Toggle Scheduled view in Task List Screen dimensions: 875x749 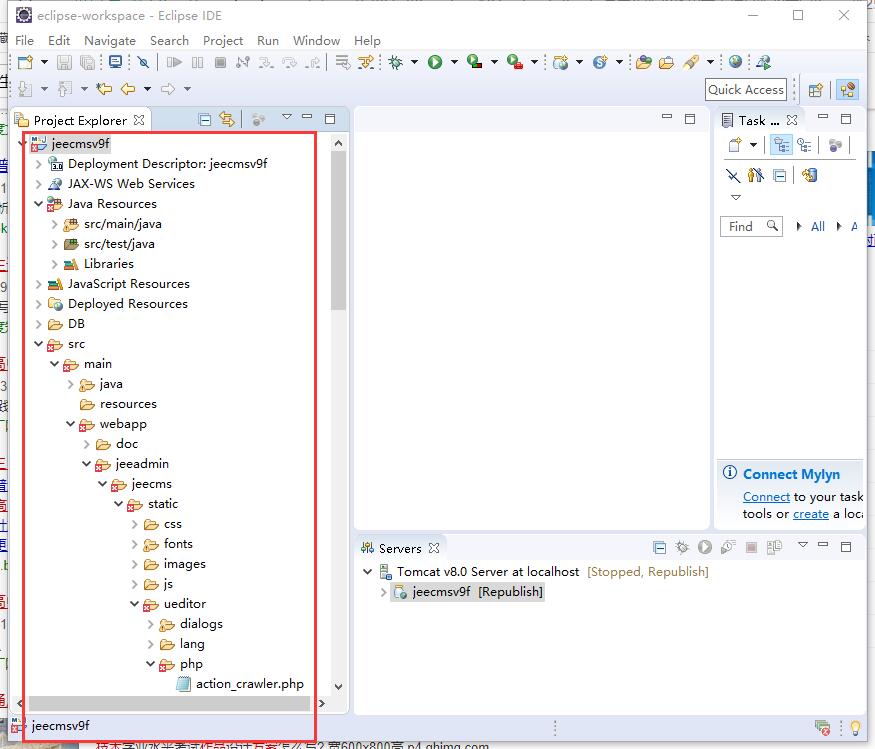pos(804,146)
